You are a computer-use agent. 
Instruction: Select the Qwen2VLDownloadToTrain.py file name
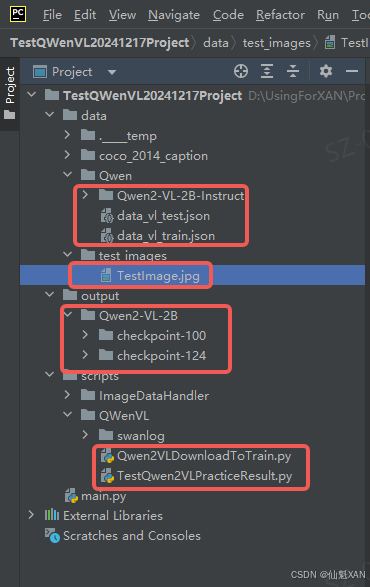(x=204, y=456)
